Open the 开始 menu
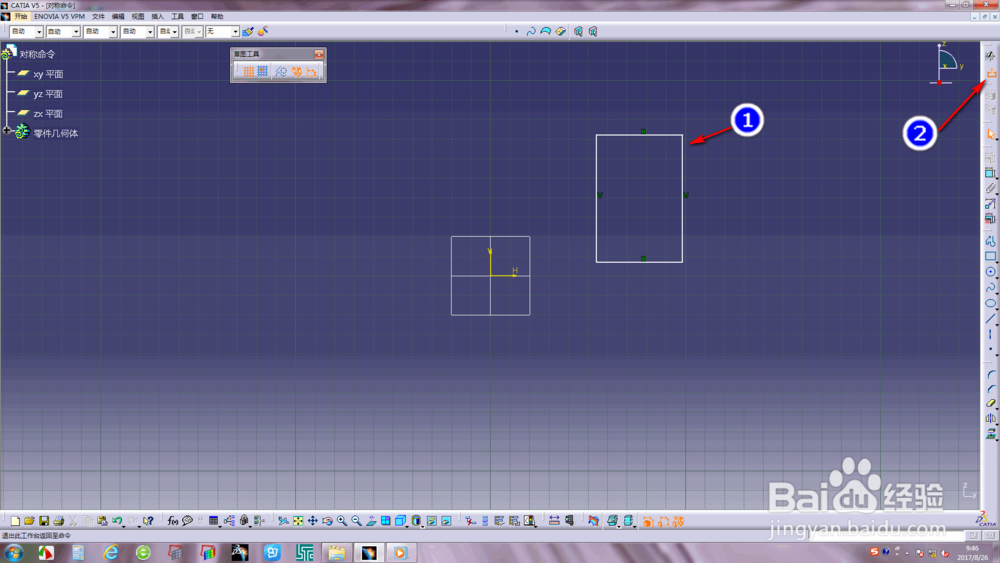1000x563 pixels. pos(21,17)
